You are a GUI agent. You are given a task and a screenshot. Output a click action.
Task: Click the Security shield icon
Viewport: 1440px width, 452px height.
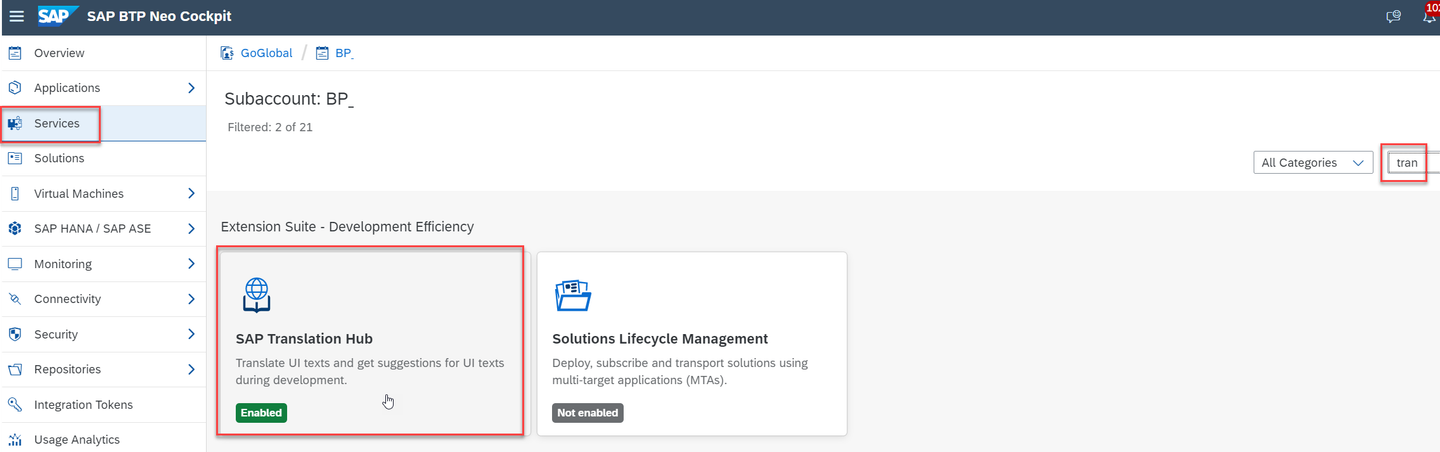pyautogui.click(x=15, y=334)
